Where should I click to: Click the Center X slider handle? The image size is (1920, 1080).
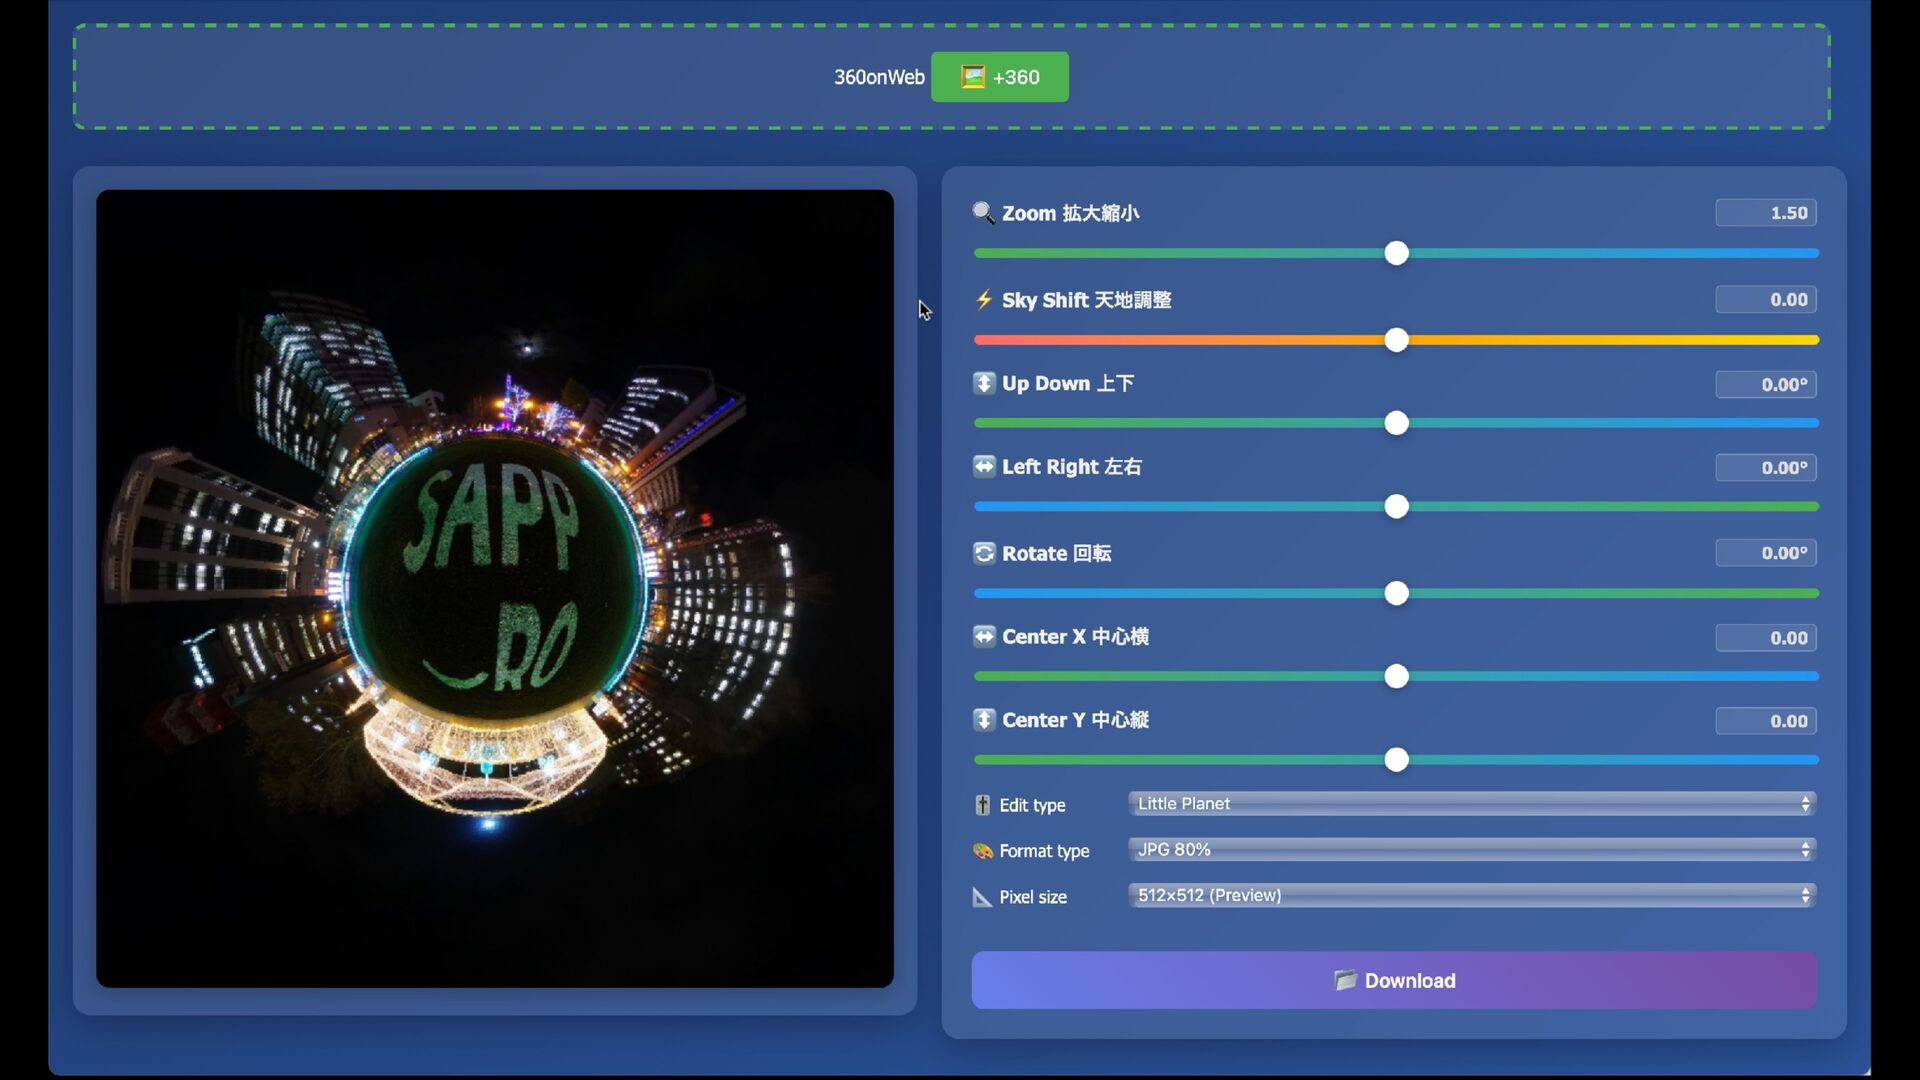pyautogui.click(x=1397, y=676)
